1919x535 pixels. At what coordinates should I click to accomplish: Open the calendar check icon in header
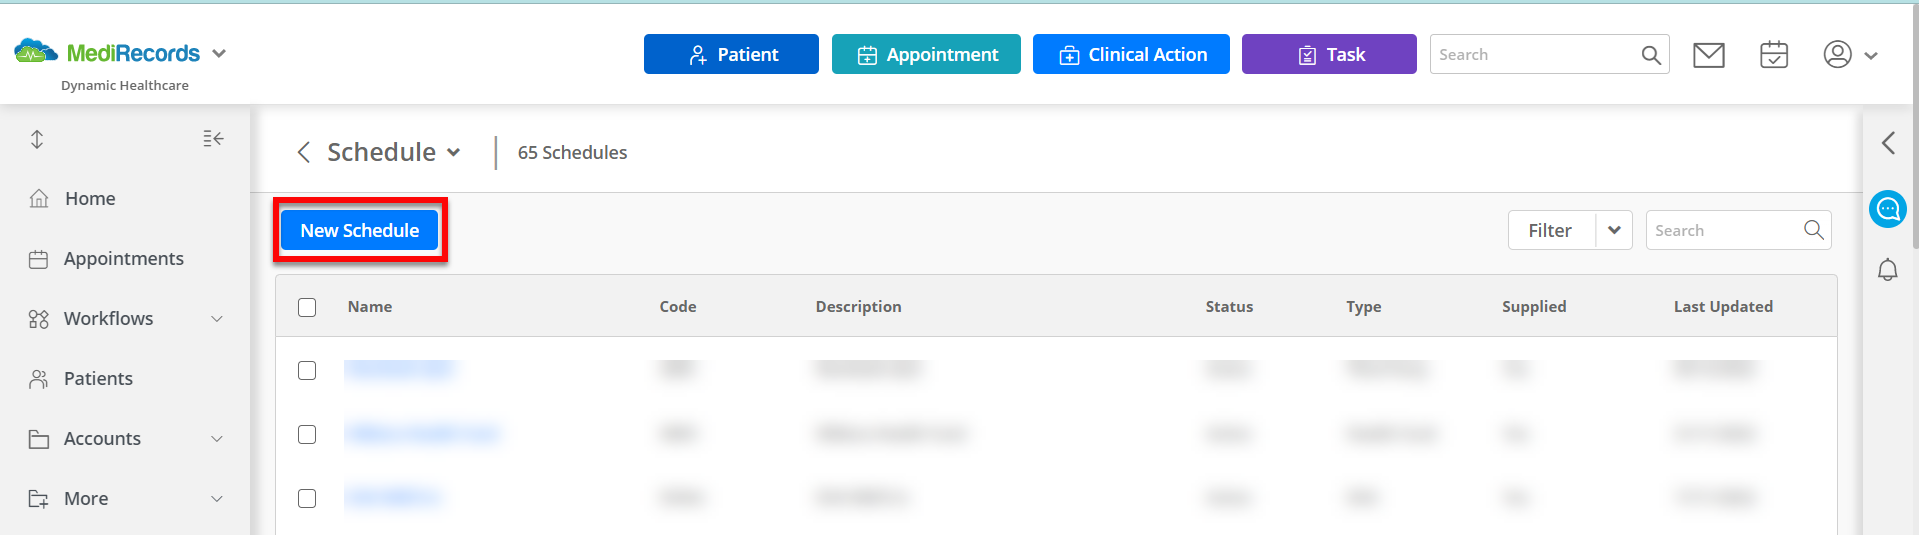[1774, 54]
